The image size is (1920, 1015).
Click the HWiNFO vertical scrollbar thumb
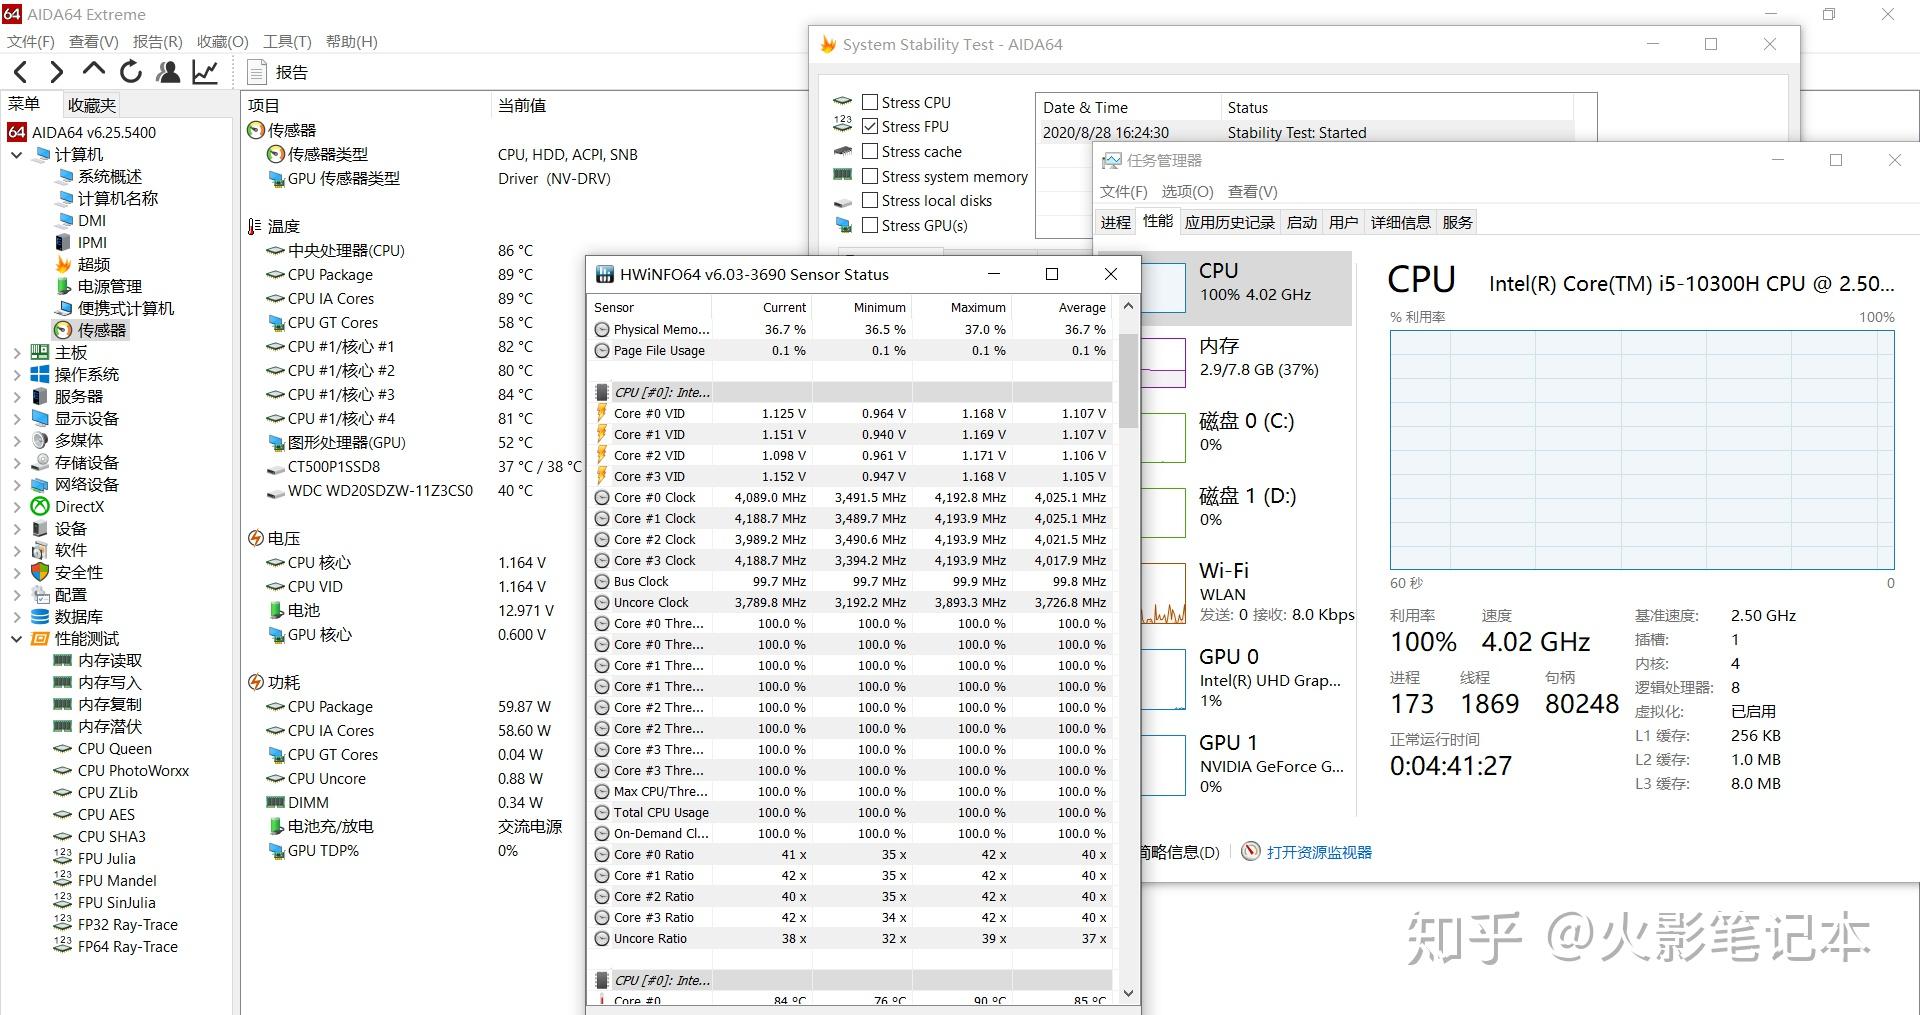click(1129, 380)
